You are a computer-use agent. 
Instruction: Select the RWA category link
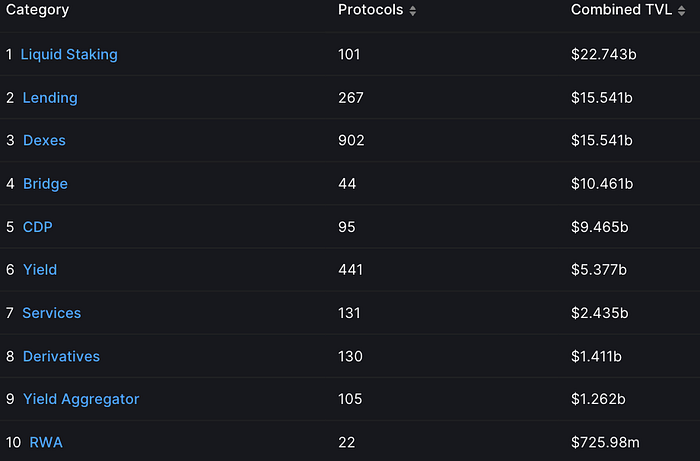coord(46,443)
